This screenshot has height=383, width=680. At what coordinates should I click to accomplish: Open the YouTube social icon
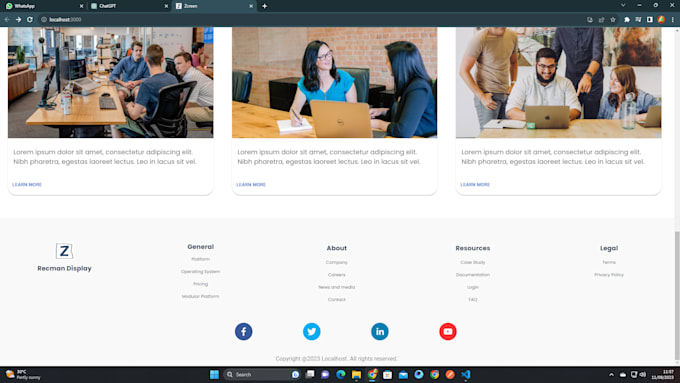[448, 331]
